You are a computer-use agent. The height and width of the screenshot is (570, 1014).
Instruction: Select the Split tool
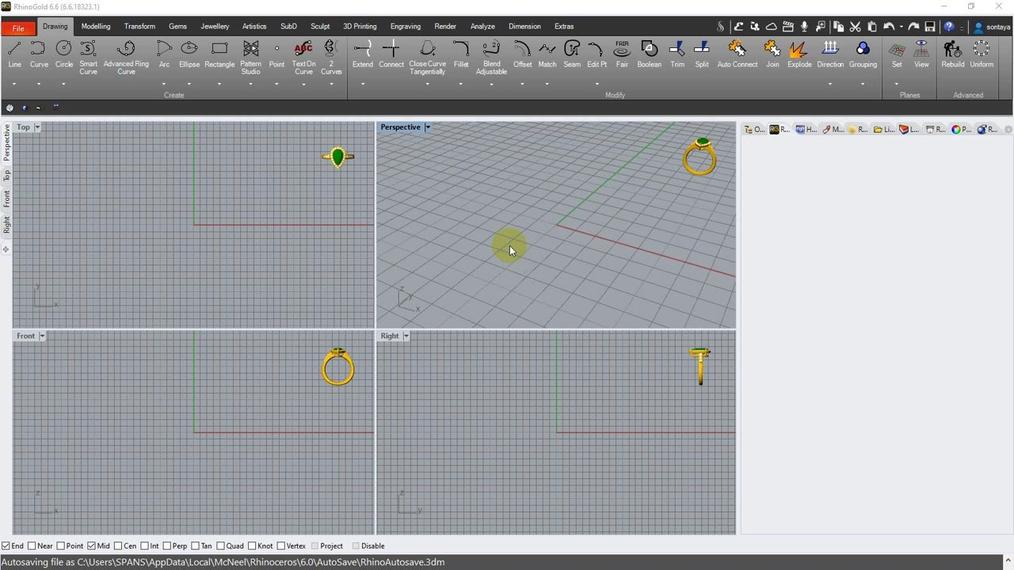click(x=702, y=54)
